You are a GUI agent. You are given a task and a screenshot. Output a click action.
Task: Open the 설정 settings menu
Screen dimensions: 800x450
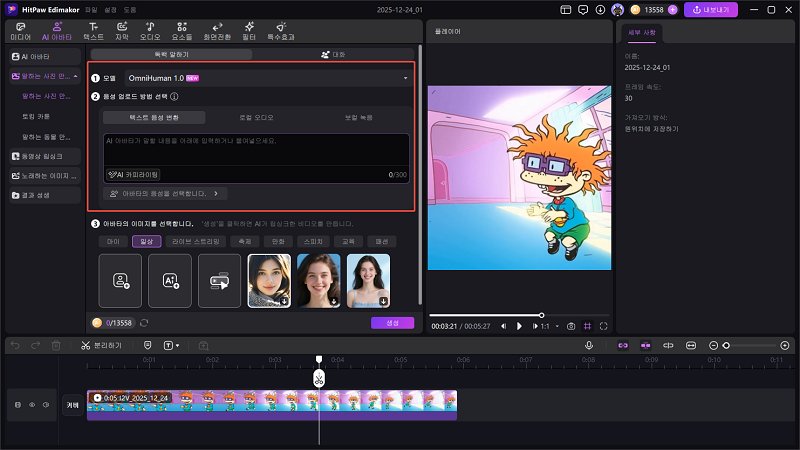110,10
